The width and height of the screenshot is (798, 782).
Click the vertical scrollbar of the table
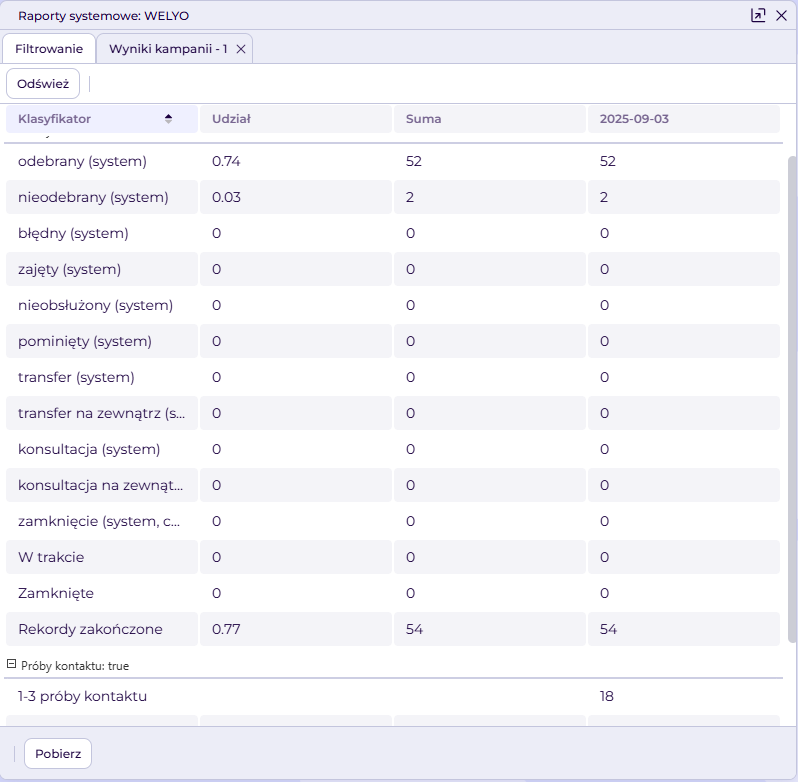coord(792,399)
